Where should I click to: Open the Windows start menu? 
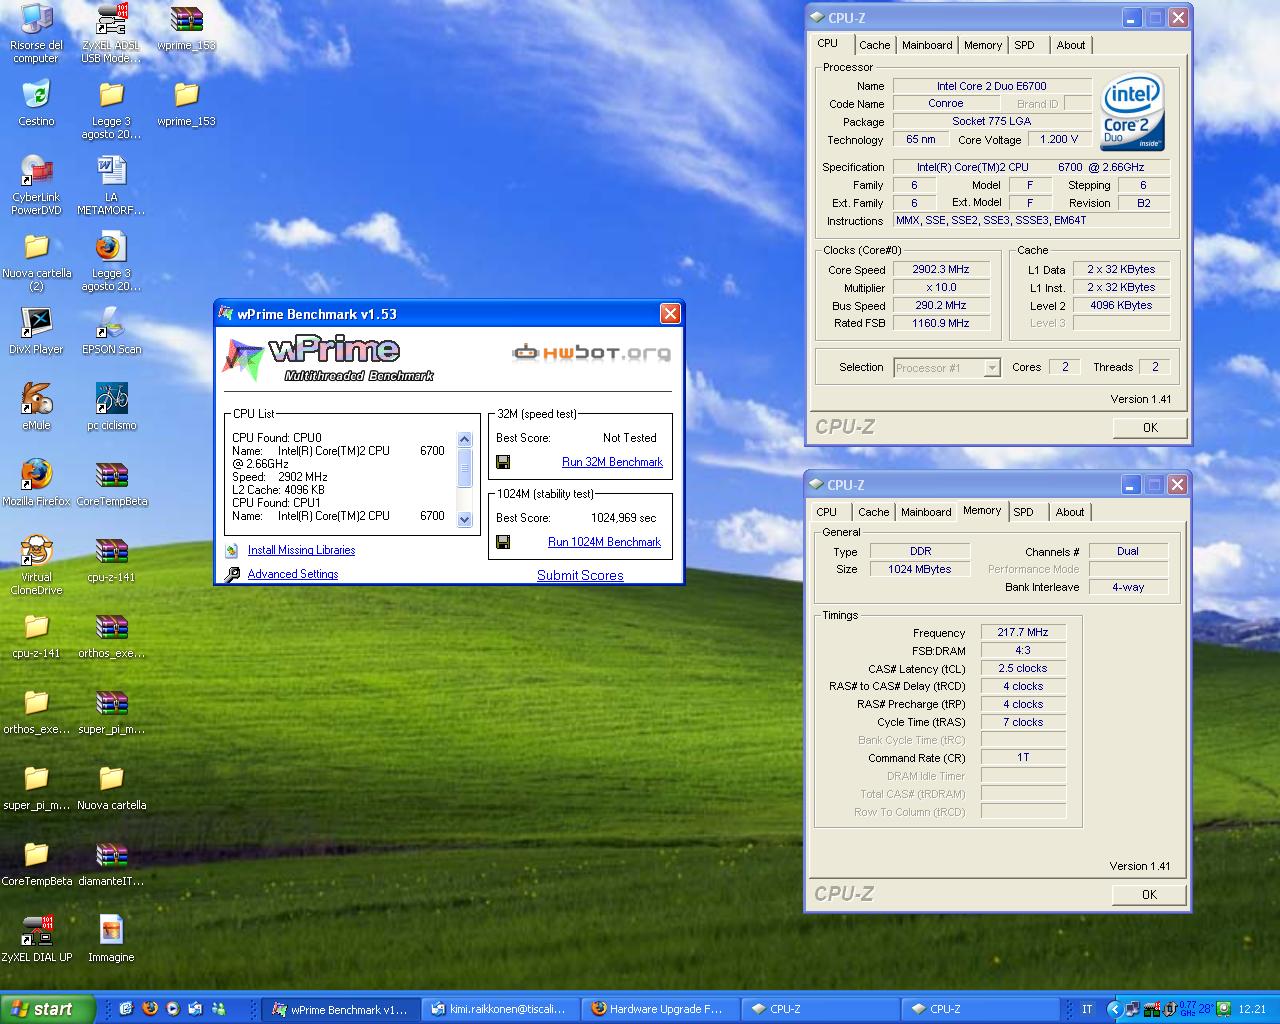48,1009
